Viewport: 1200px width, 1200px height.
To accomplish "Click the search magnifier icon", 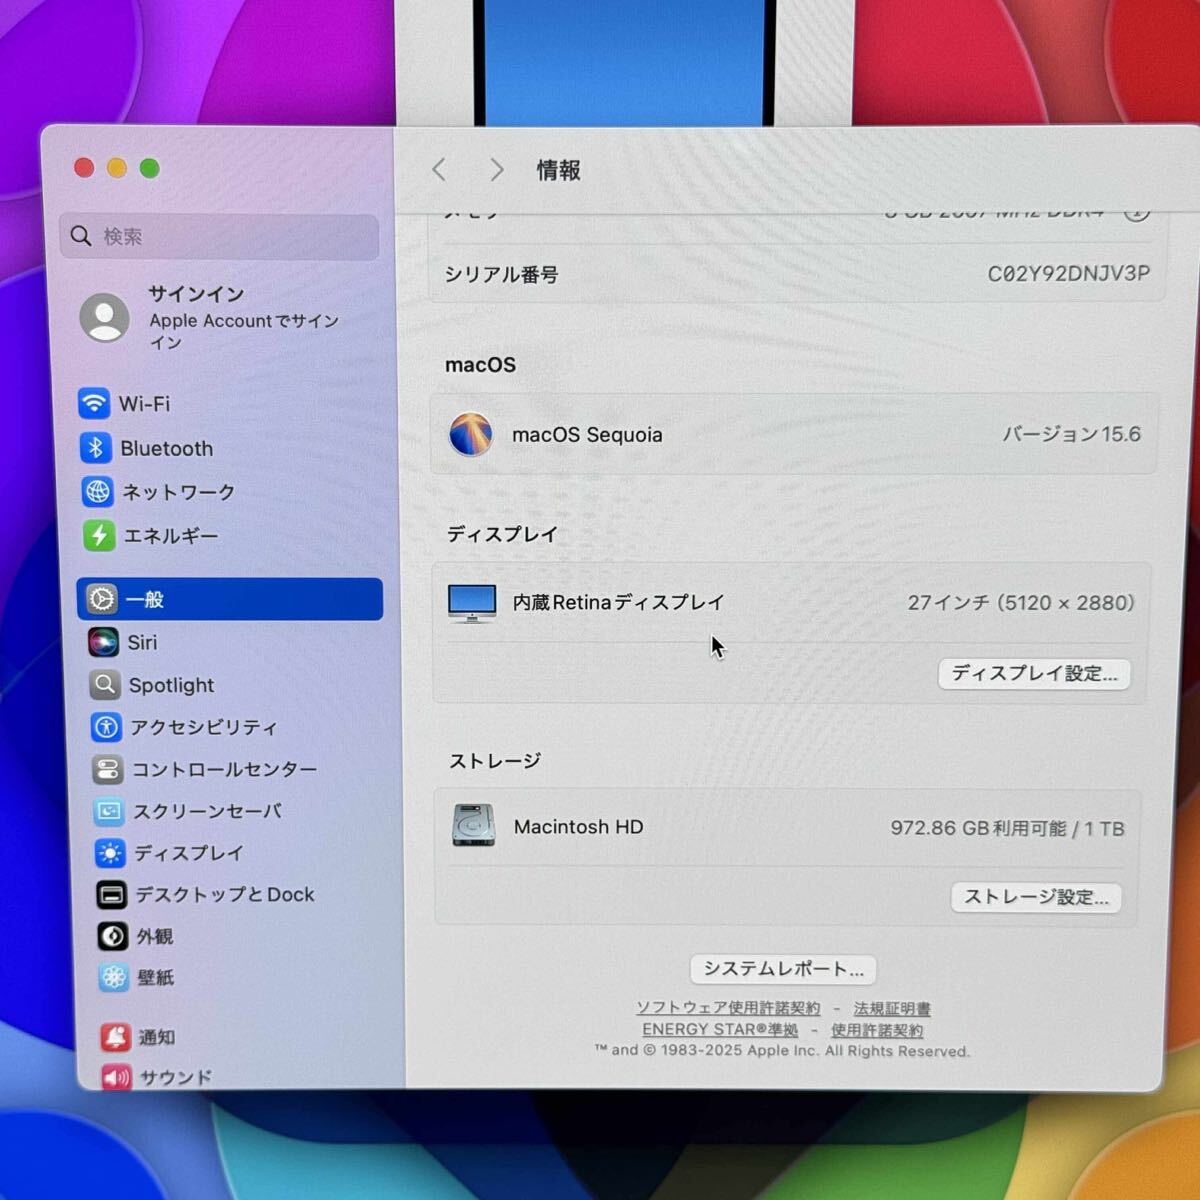I will (x=81, y=236).
